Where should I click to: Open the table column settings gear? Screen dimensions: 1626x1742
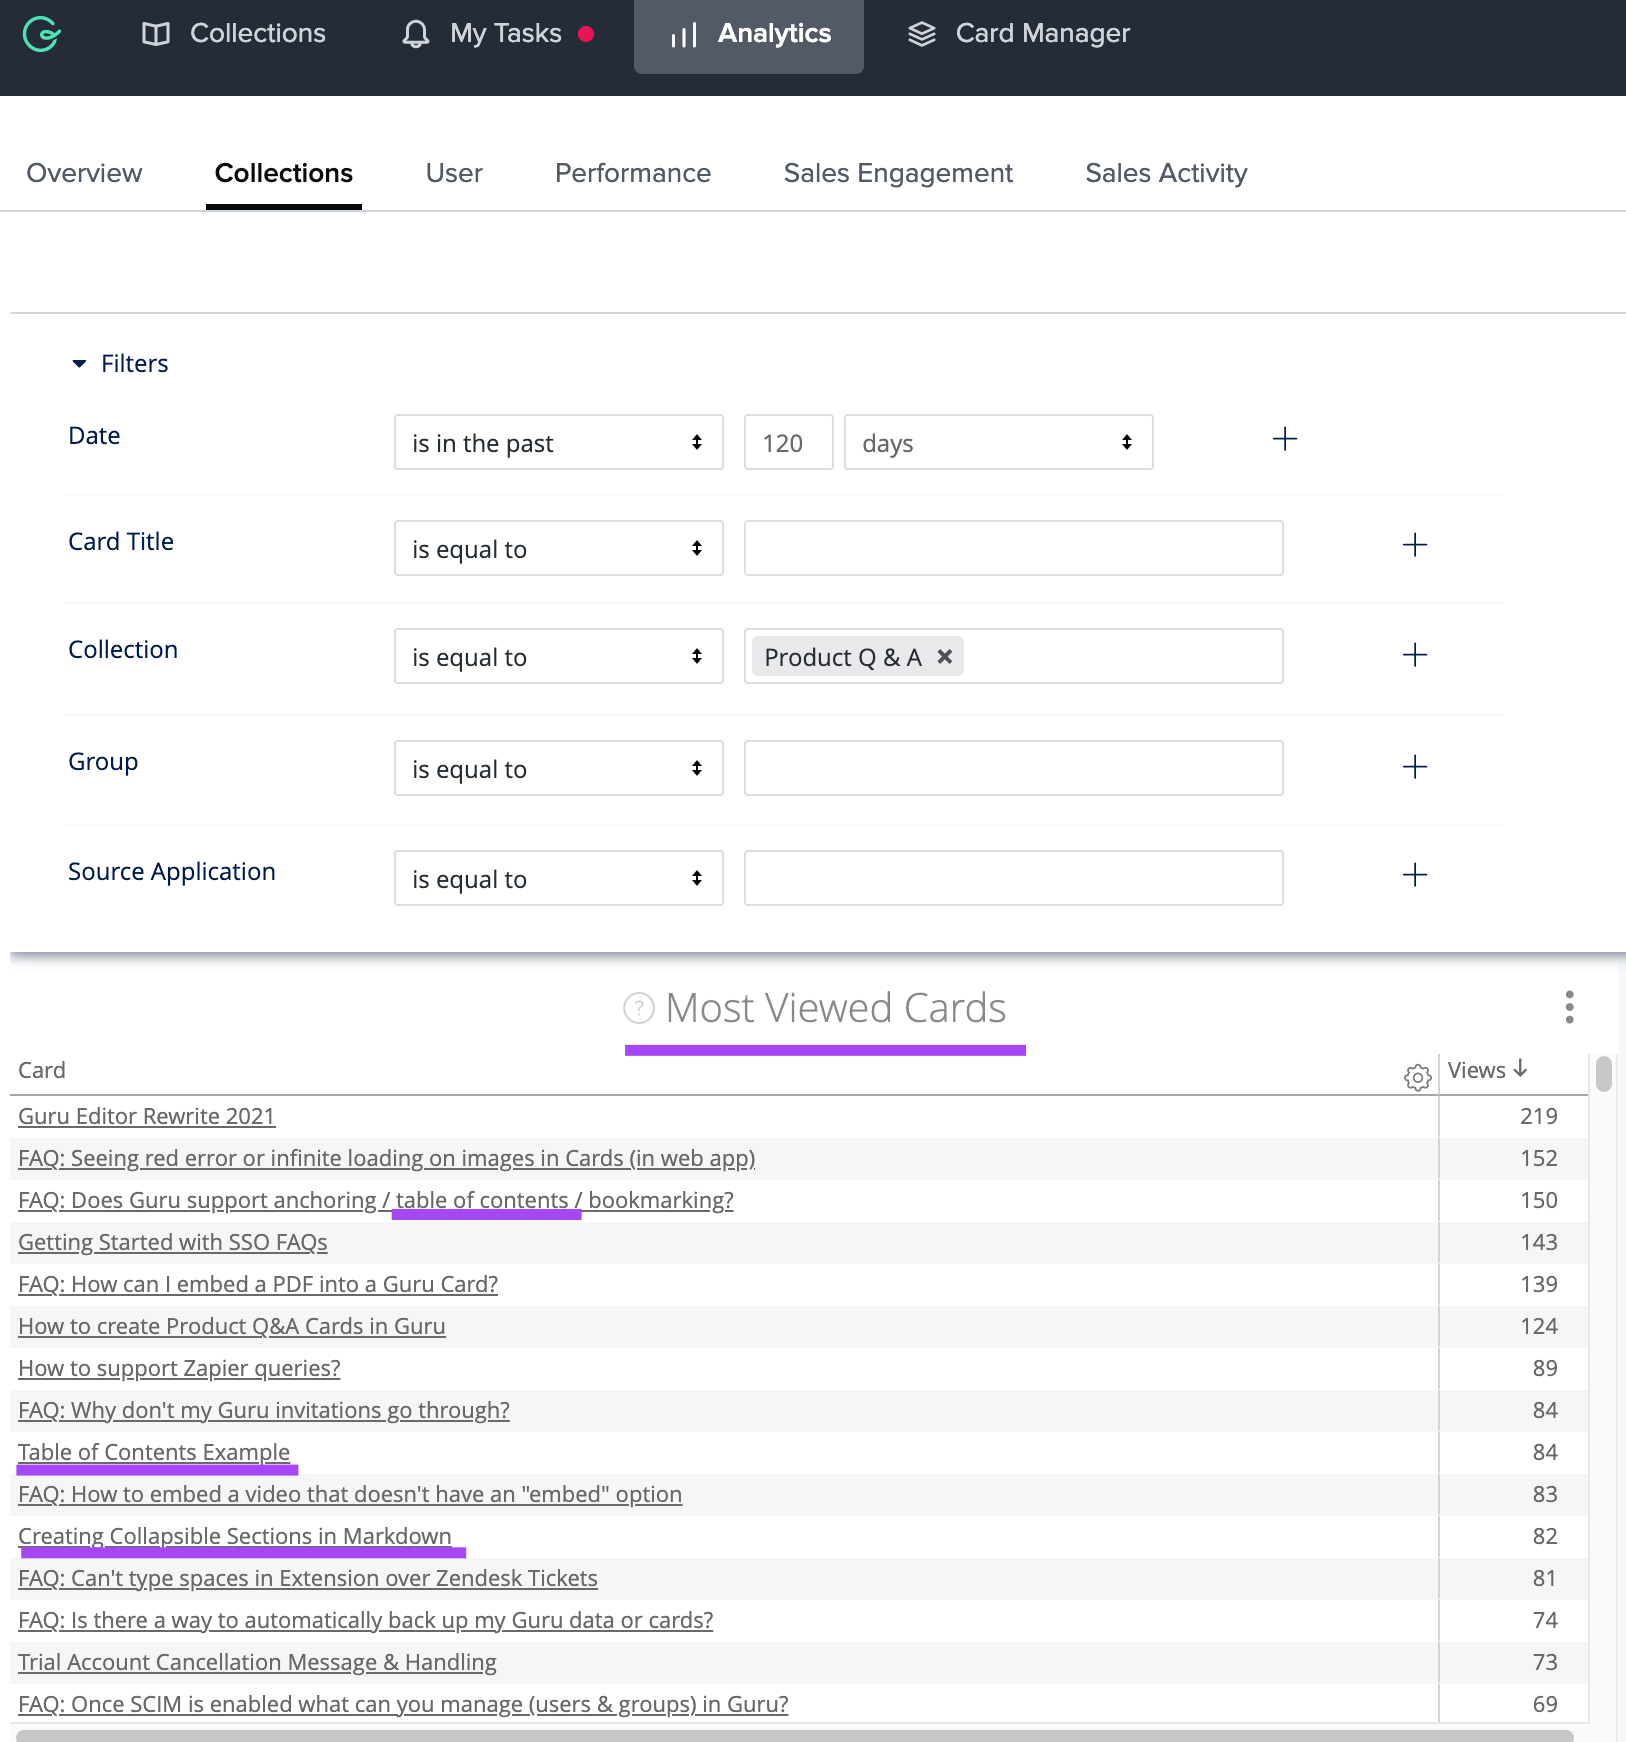tap(1417, 1077)
